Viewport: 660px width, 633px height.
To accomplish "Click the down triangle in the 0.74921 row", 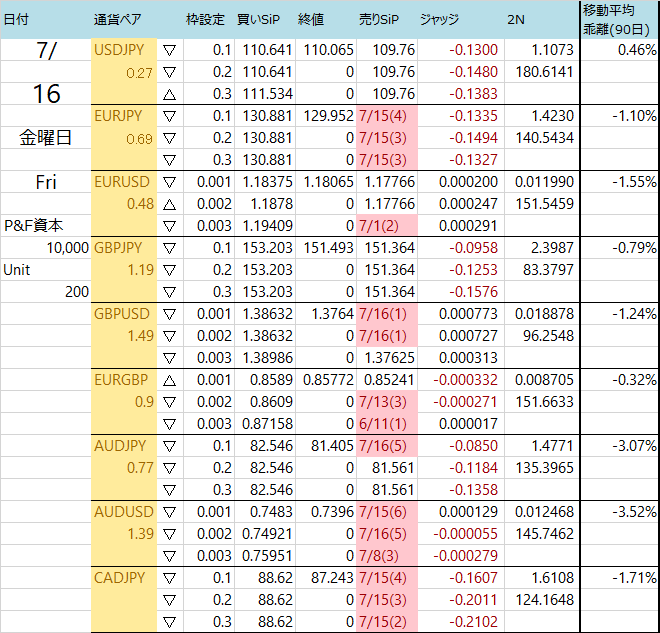I will pos(169,535).
